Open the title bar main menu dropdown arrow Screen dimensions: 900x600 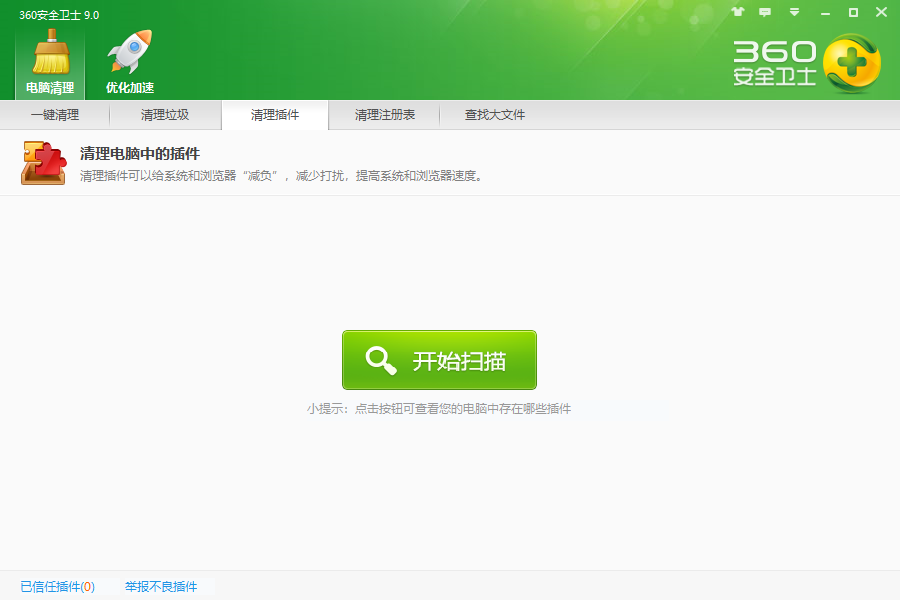[x=794, y=11]
